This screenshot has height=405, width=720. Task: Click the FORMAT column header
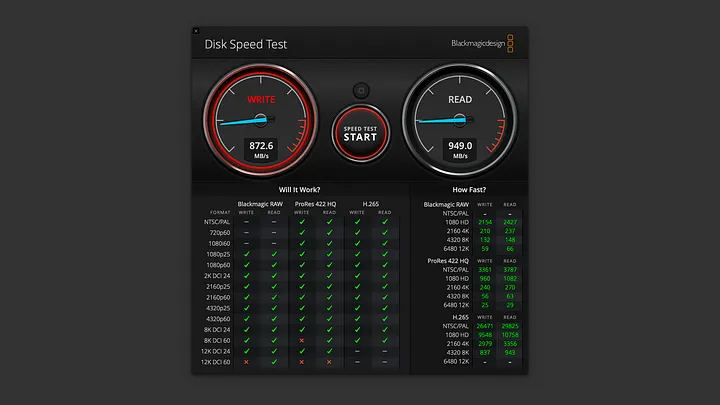220,212
